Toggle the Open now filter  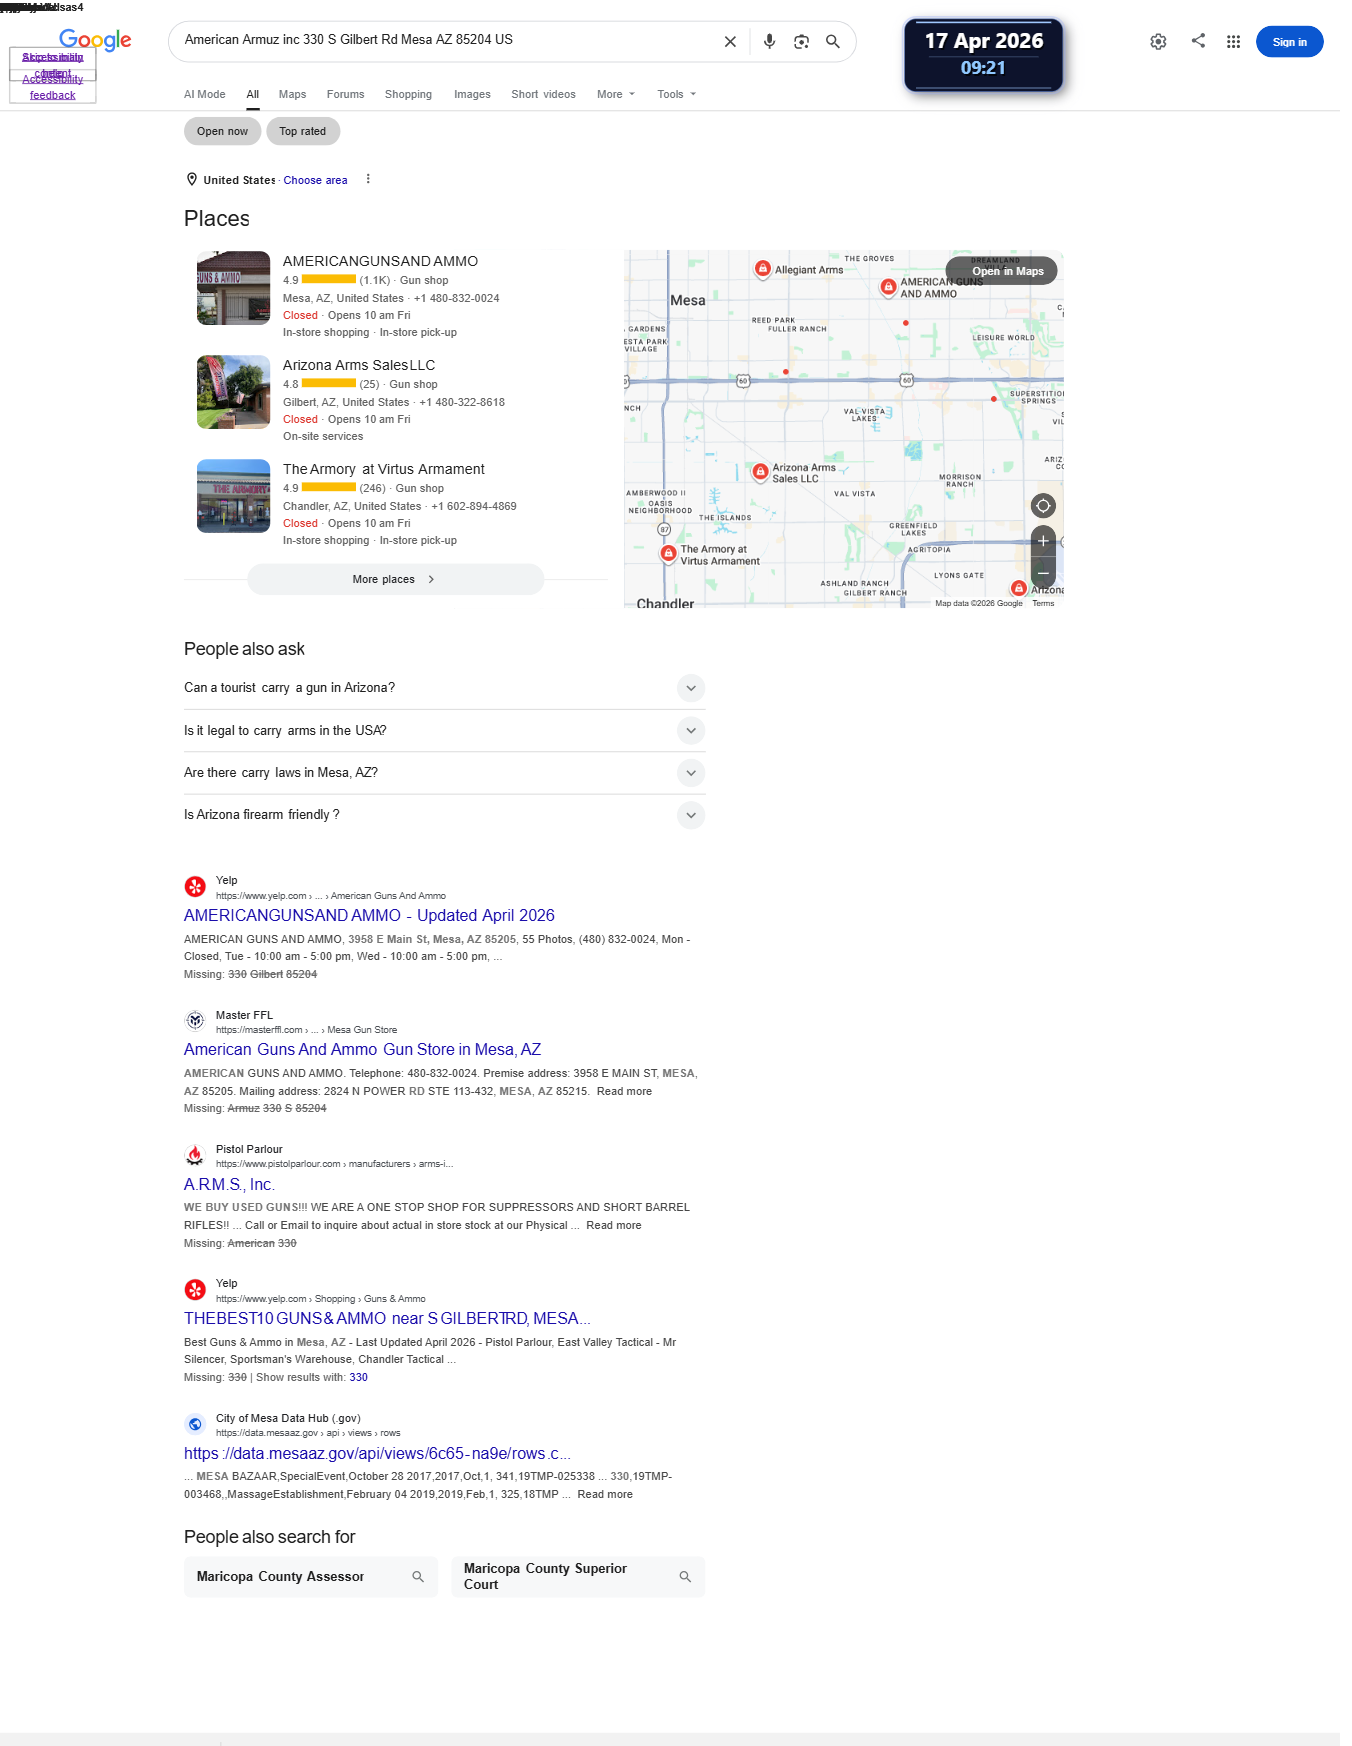(x=222, y=131)
